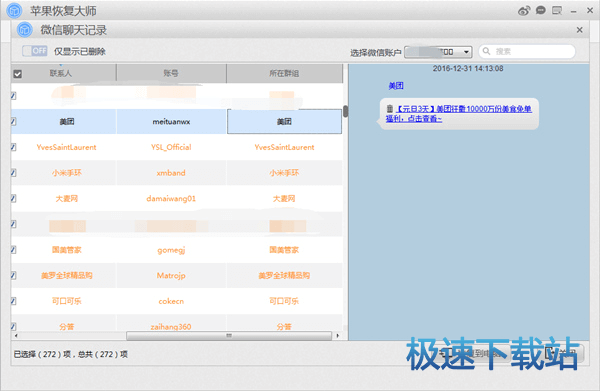Click the horizontal scrollbar right arrow
Viewport: 600px width, 391px height.
pyautogui.click(x=338, y=336)
